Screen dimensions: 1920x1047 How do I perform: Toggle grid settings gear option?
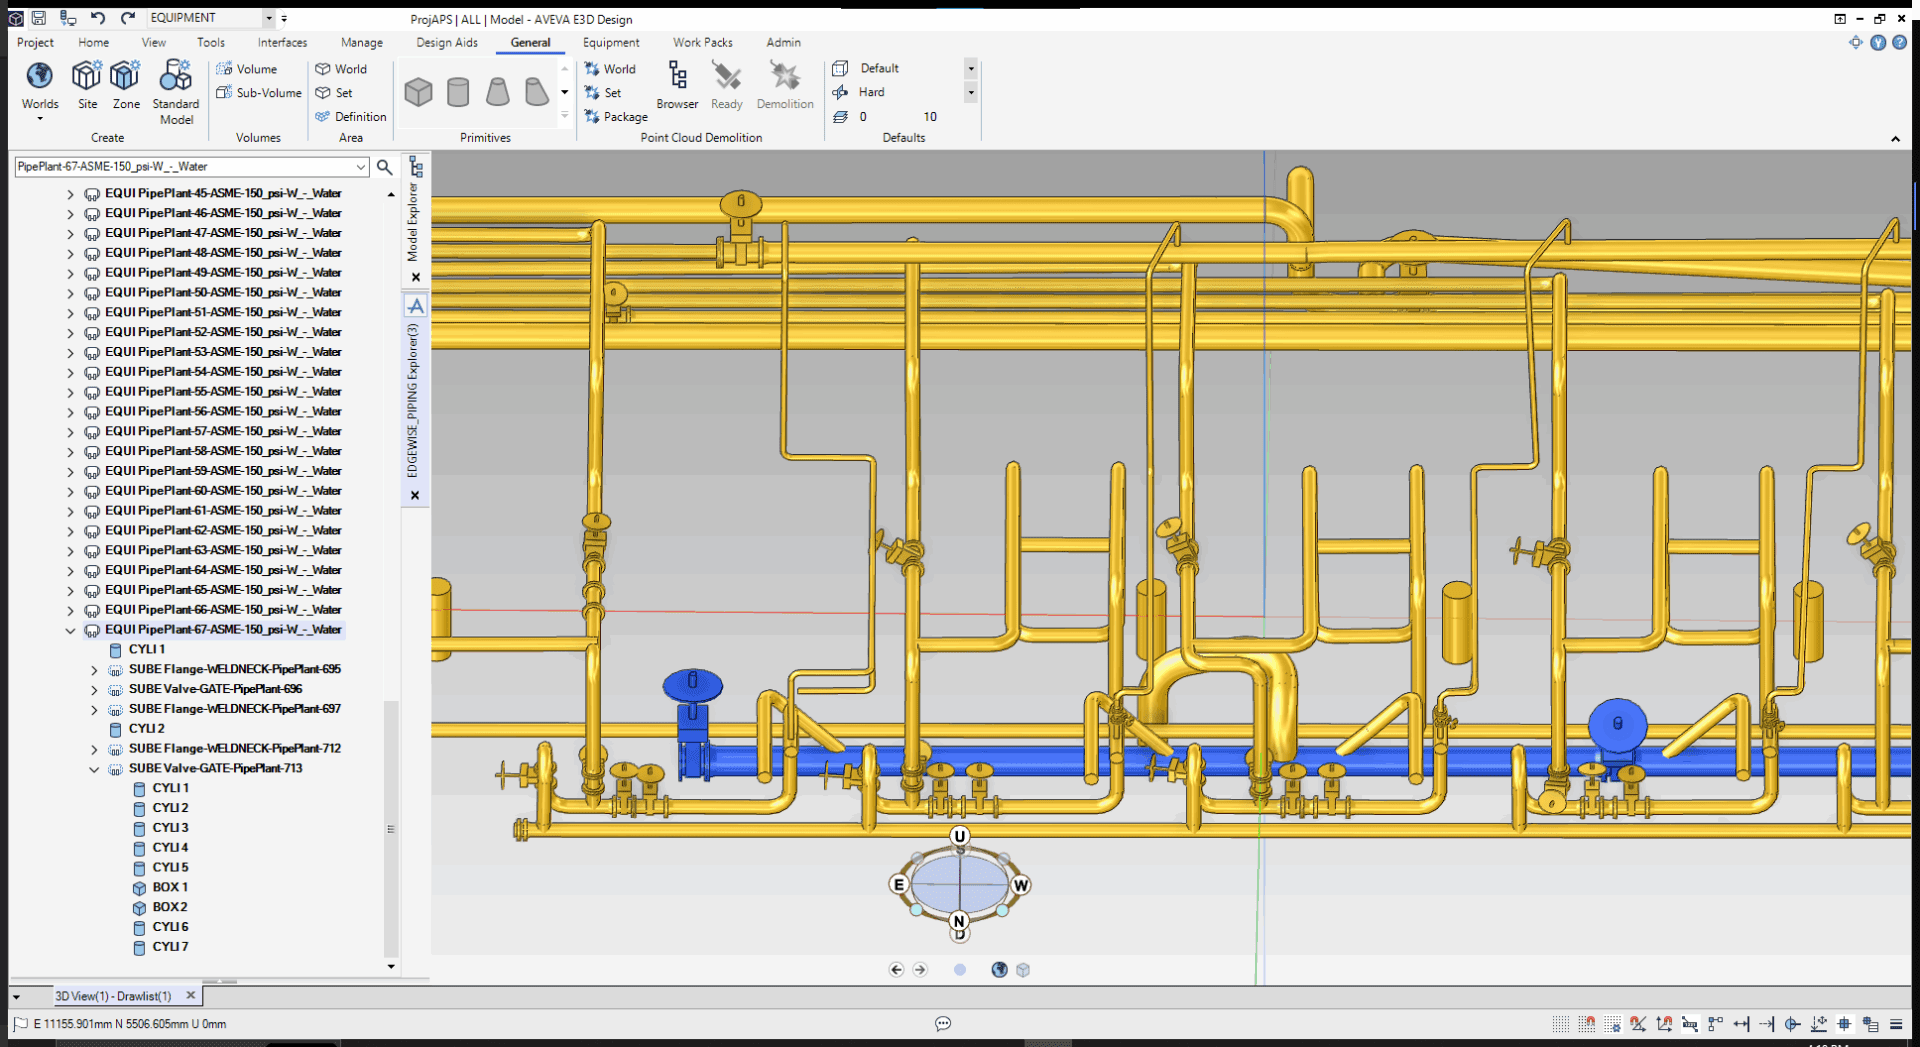click(1612, 1024)
